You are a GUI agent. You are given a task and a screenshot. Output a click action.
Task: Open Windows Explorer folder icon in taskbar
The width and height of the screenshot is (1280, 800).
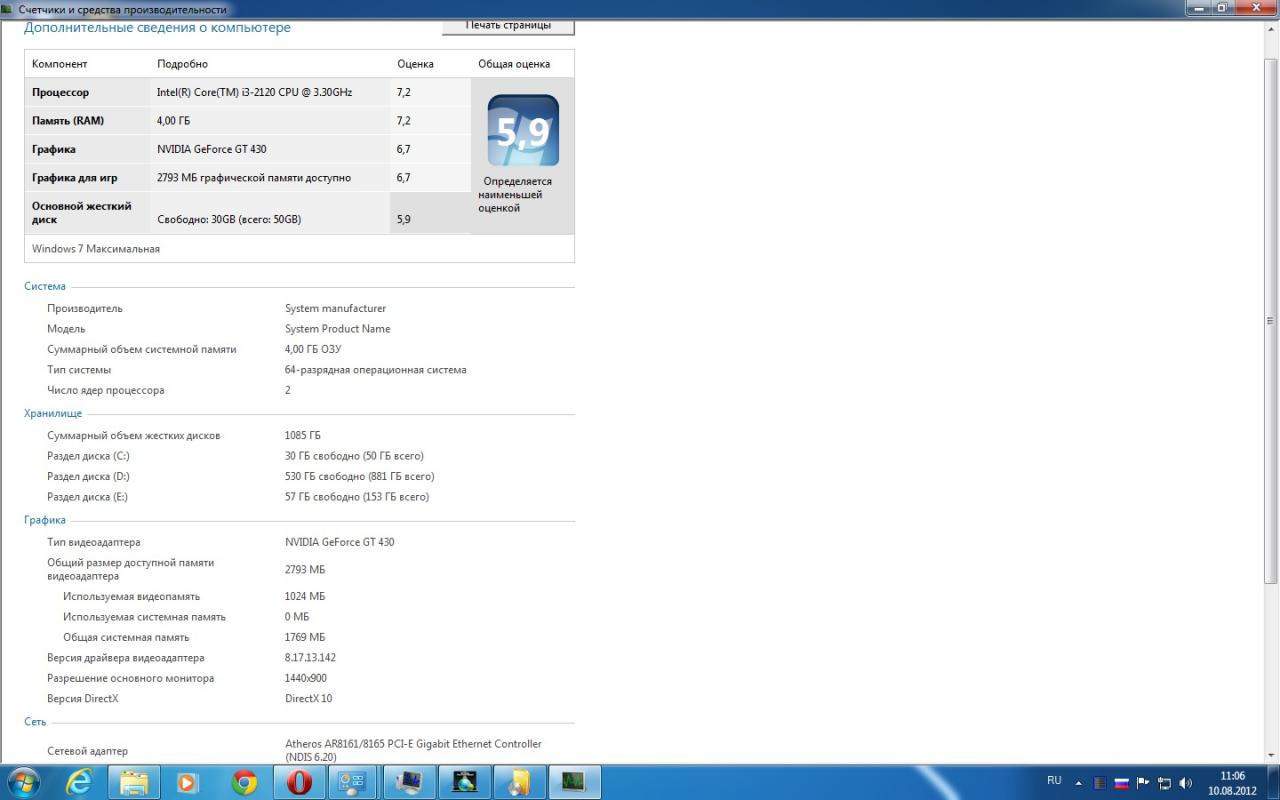click(x=134, y=781)
